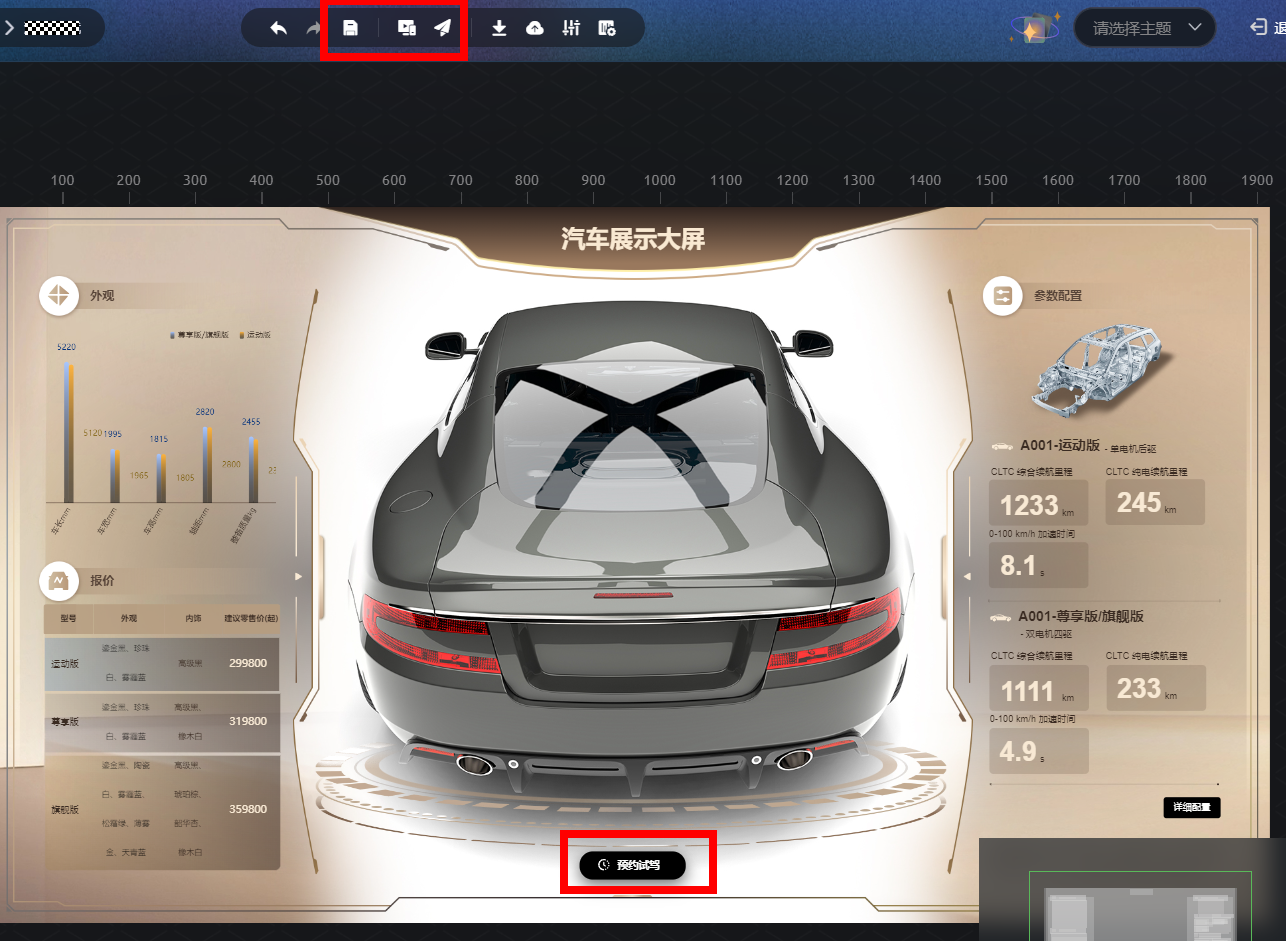Screen dimensions: 1286x941
Task: Collapse the right panel with the left-pointing arrow
Action: click(966, 577)
